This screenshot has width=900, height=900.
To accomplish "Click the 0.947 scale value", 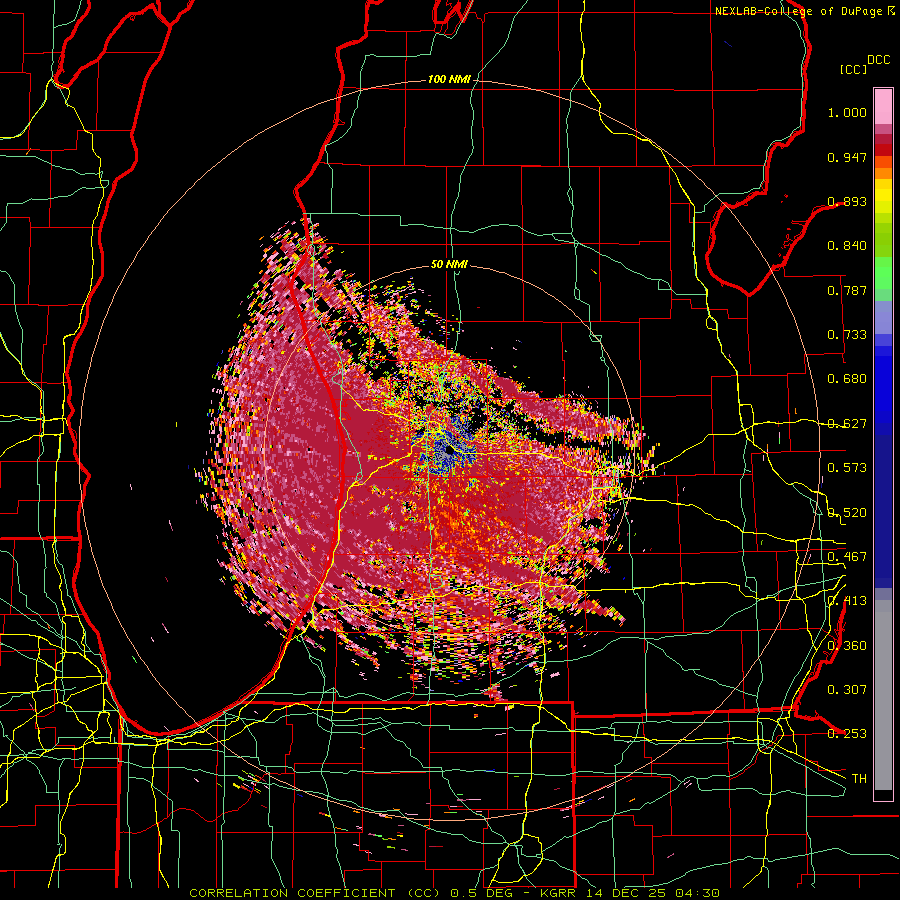I will 847,157.
